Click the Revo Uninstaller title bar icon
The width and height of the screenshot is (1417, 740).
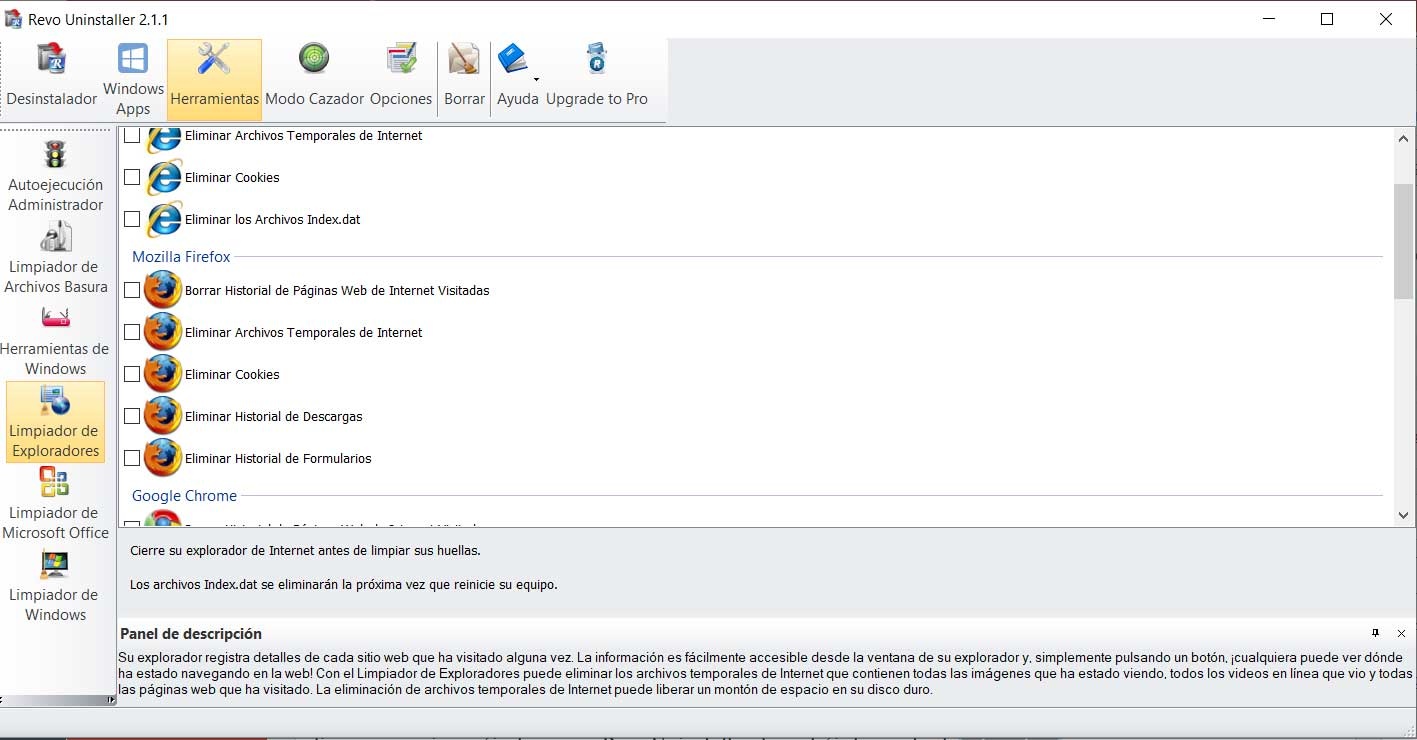14,19
